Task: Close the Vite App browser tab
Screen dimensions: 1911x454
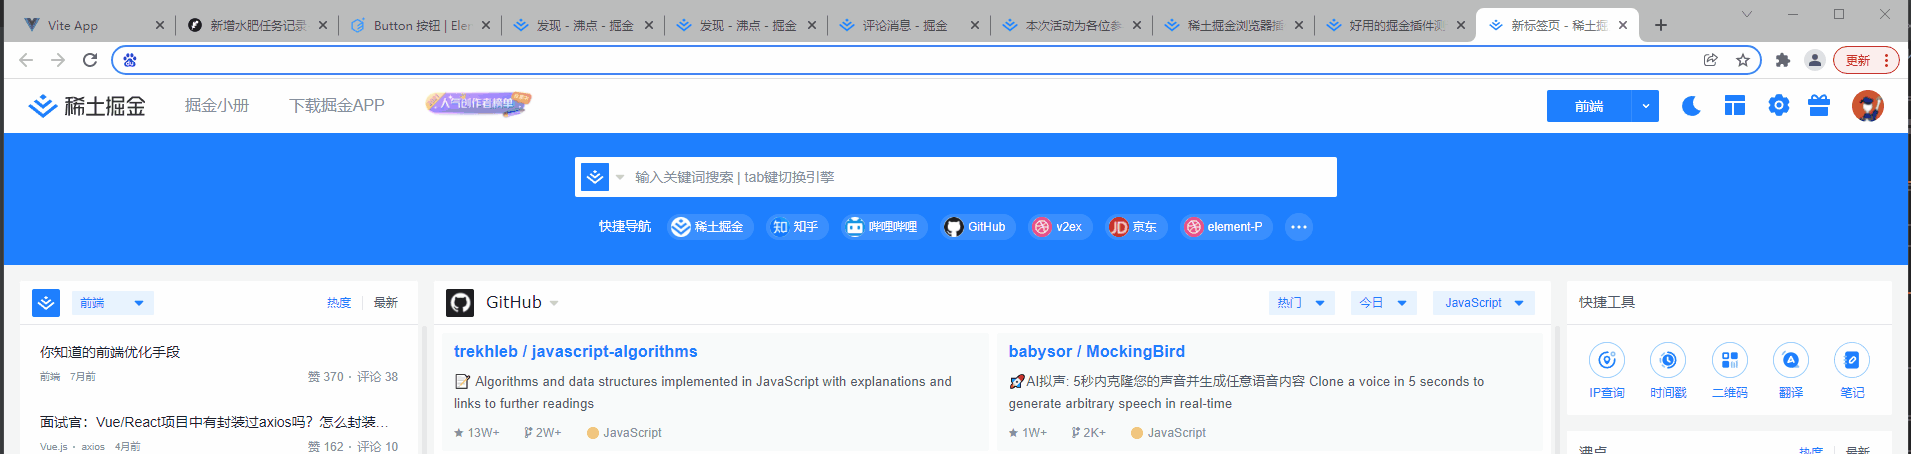Action: click(x=159, y=25)
